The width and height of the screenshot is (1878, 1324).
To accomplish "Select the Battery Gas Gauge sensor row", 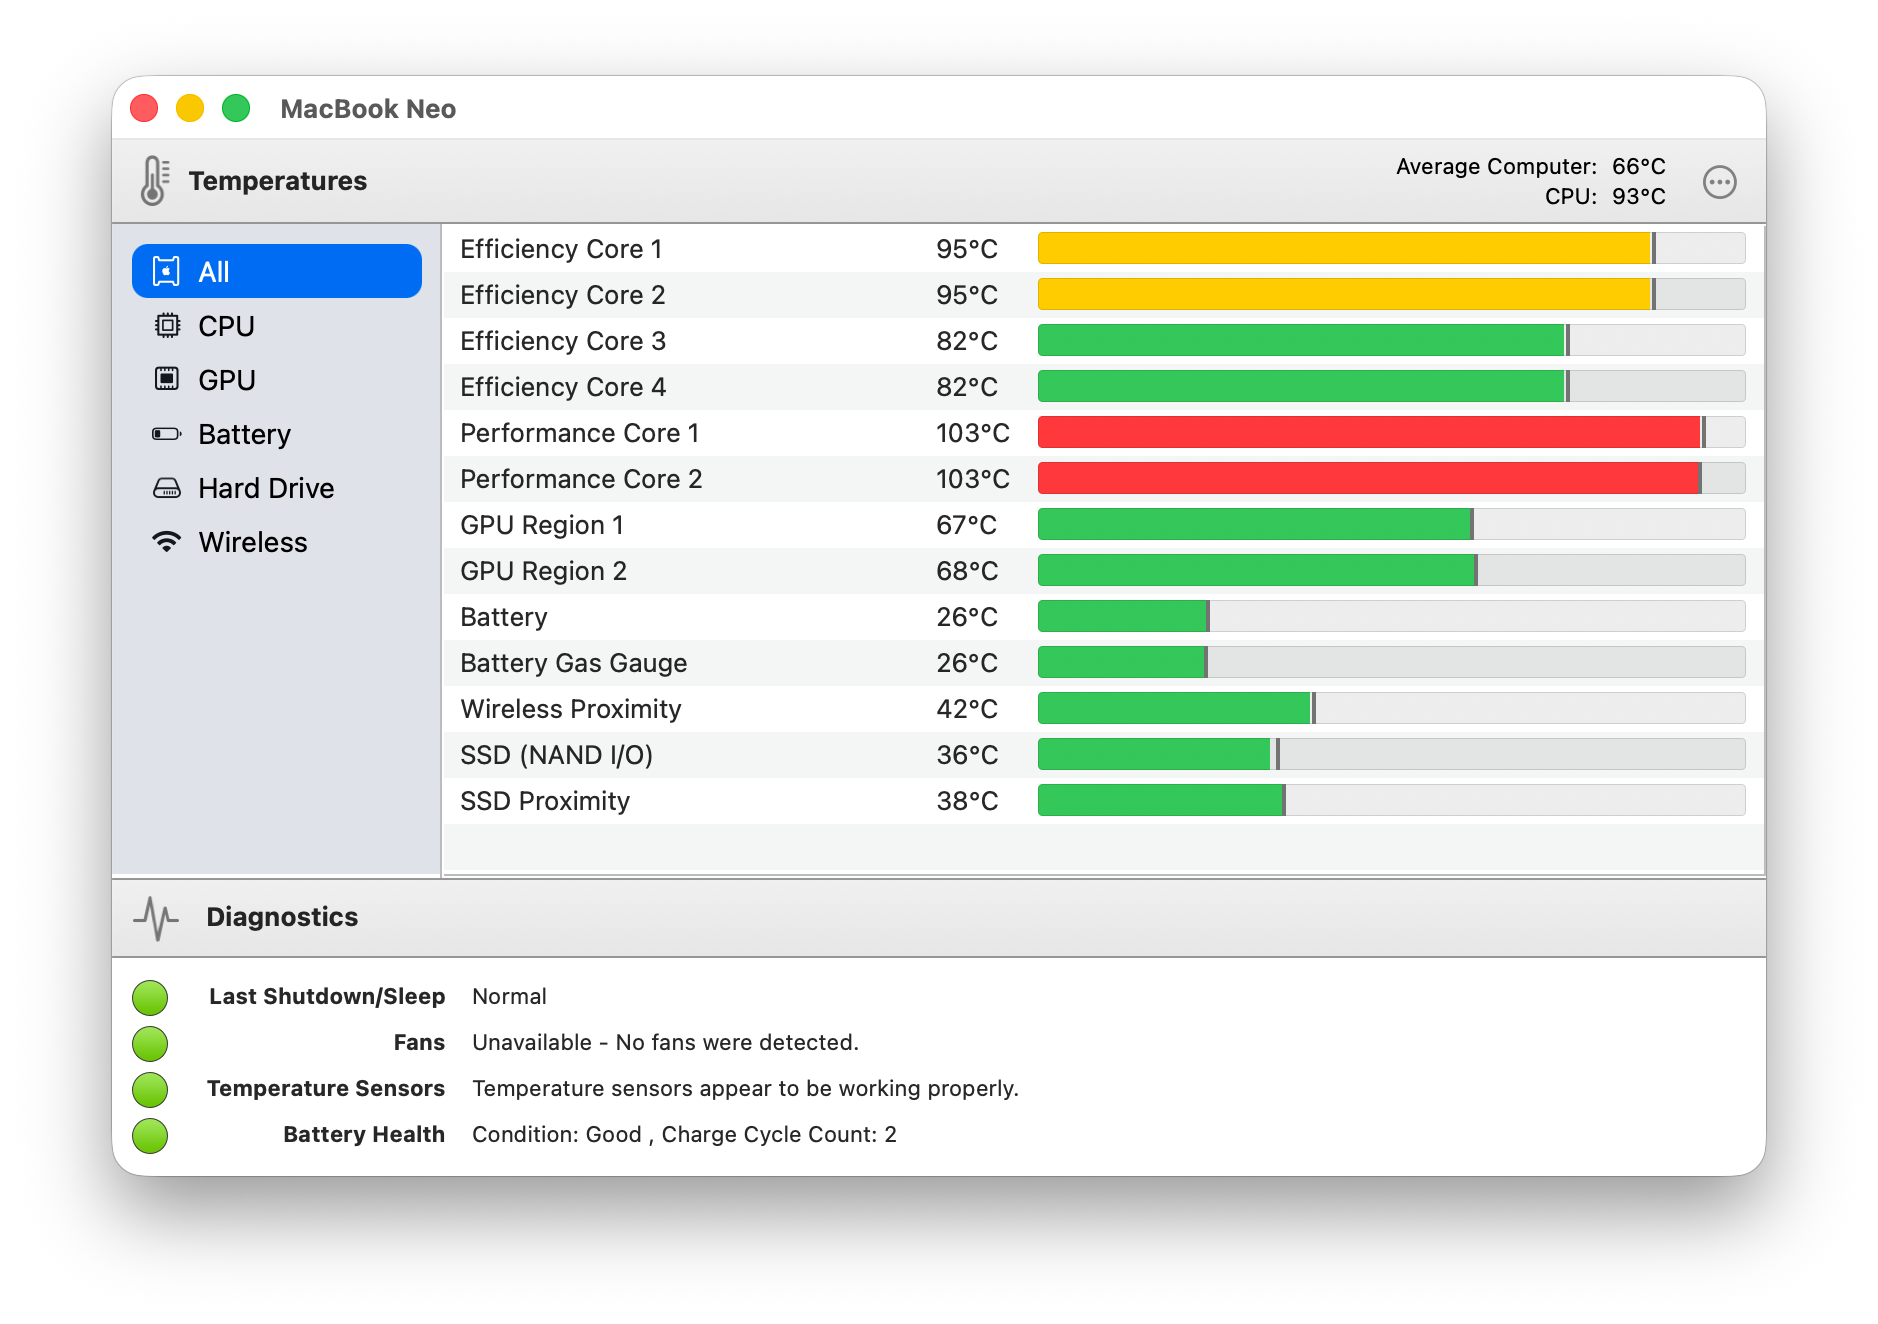I will [572, 662].
